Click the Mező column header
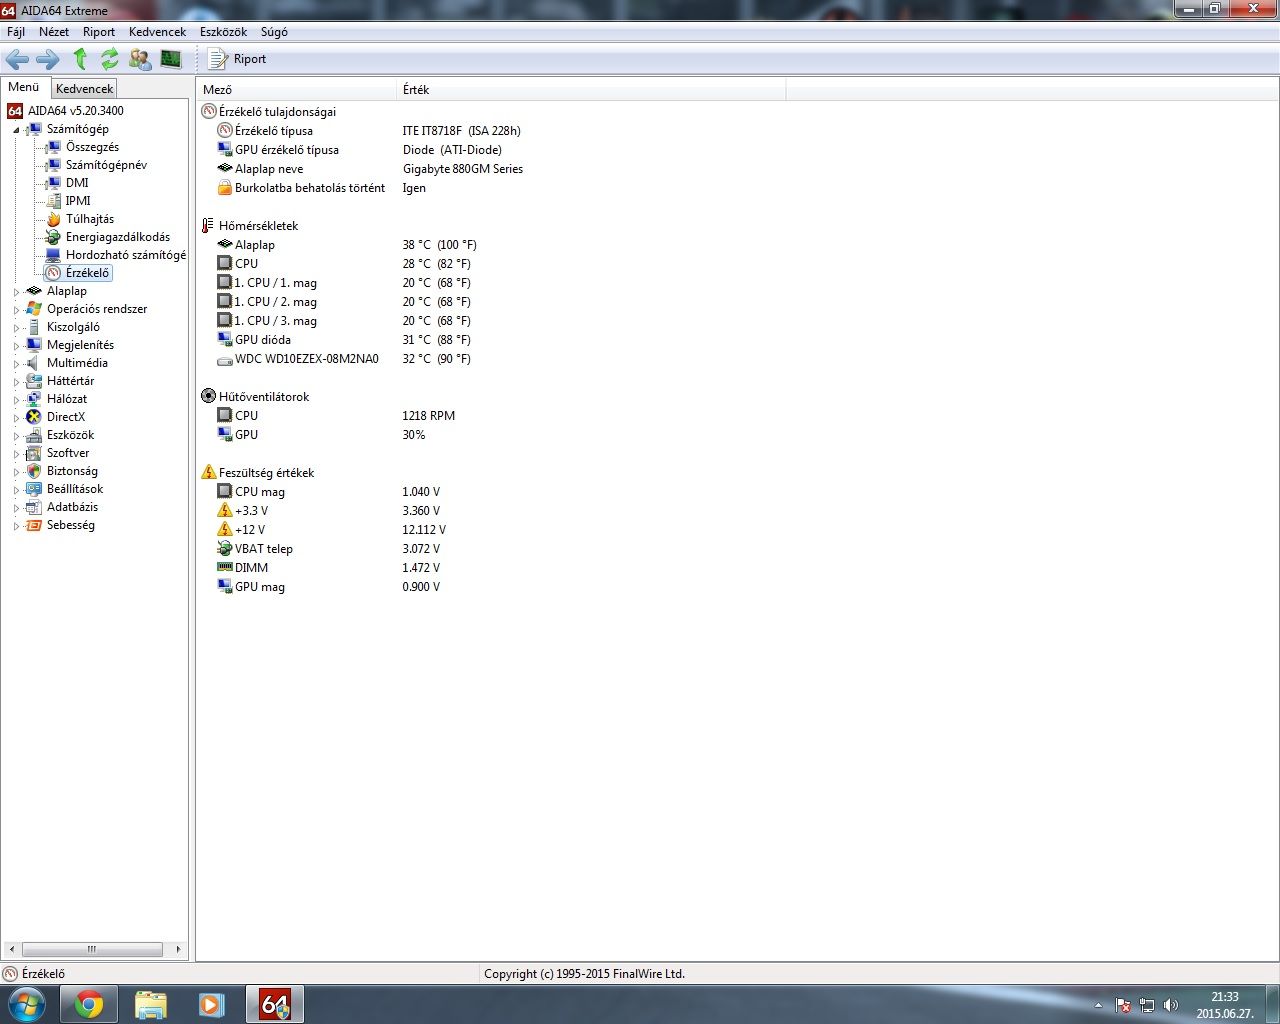 tap(297, 90)
